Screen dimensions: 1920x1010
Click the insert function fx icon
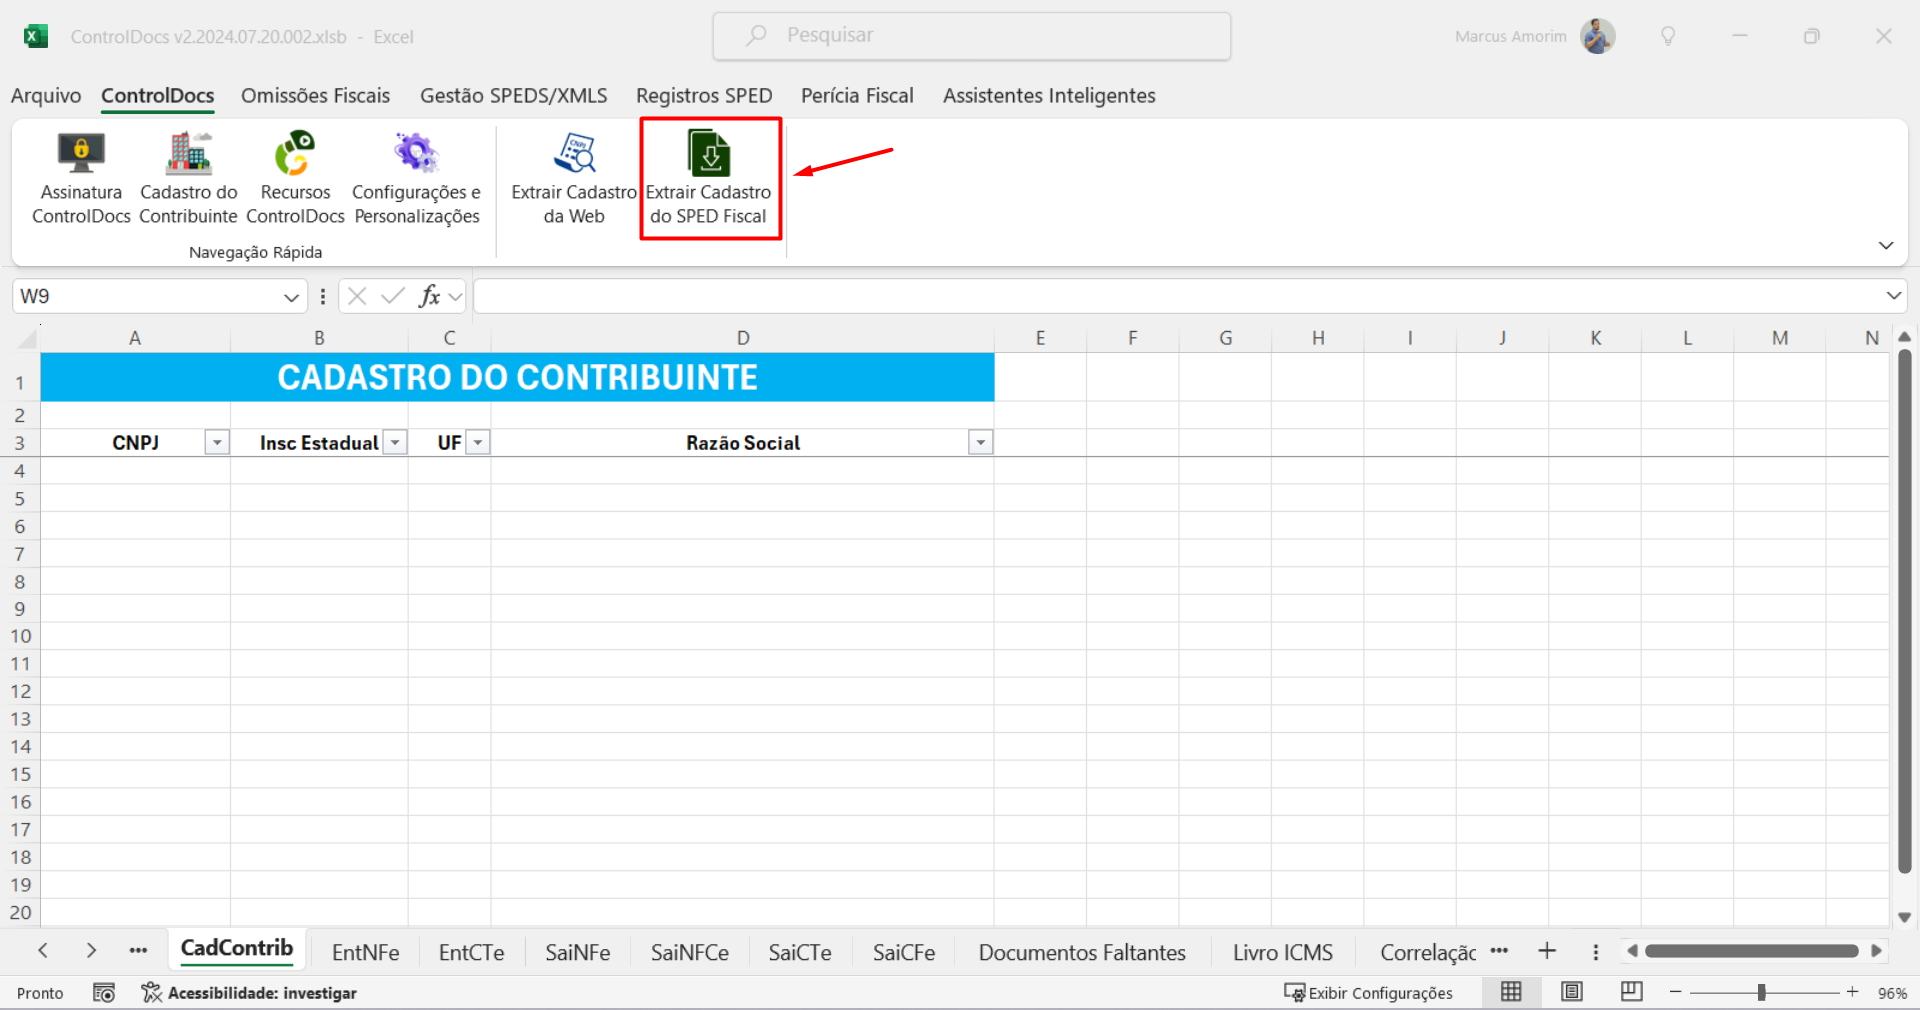429,296
